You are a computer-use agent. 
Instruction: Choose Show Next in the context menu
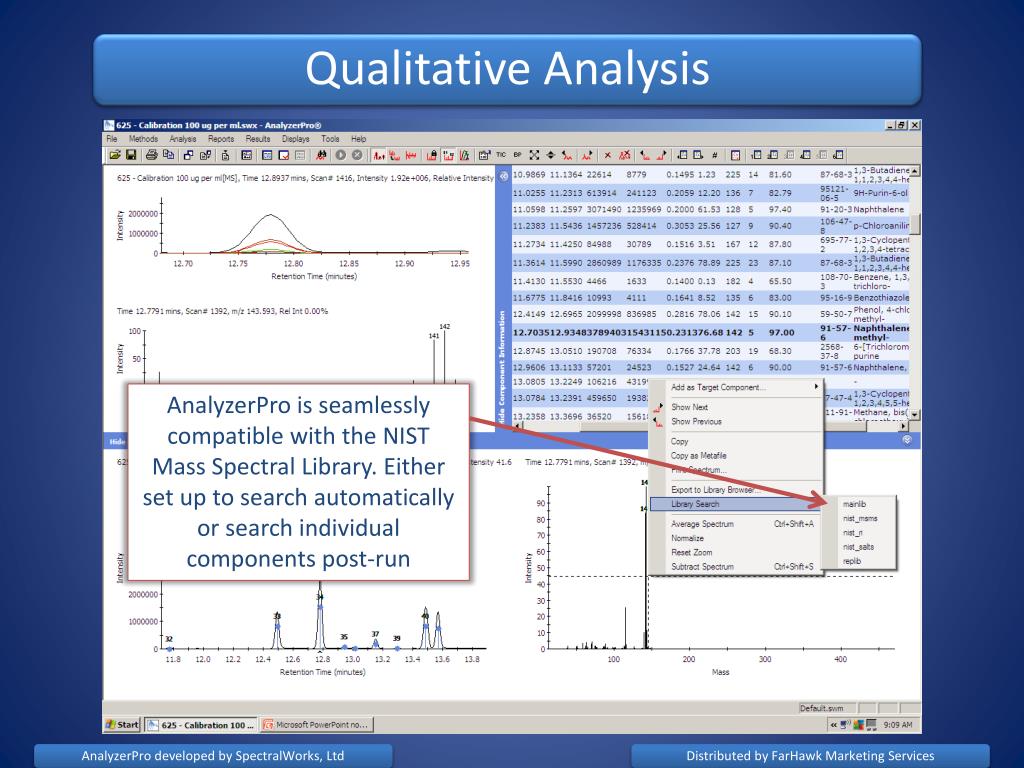coord(736,407)
